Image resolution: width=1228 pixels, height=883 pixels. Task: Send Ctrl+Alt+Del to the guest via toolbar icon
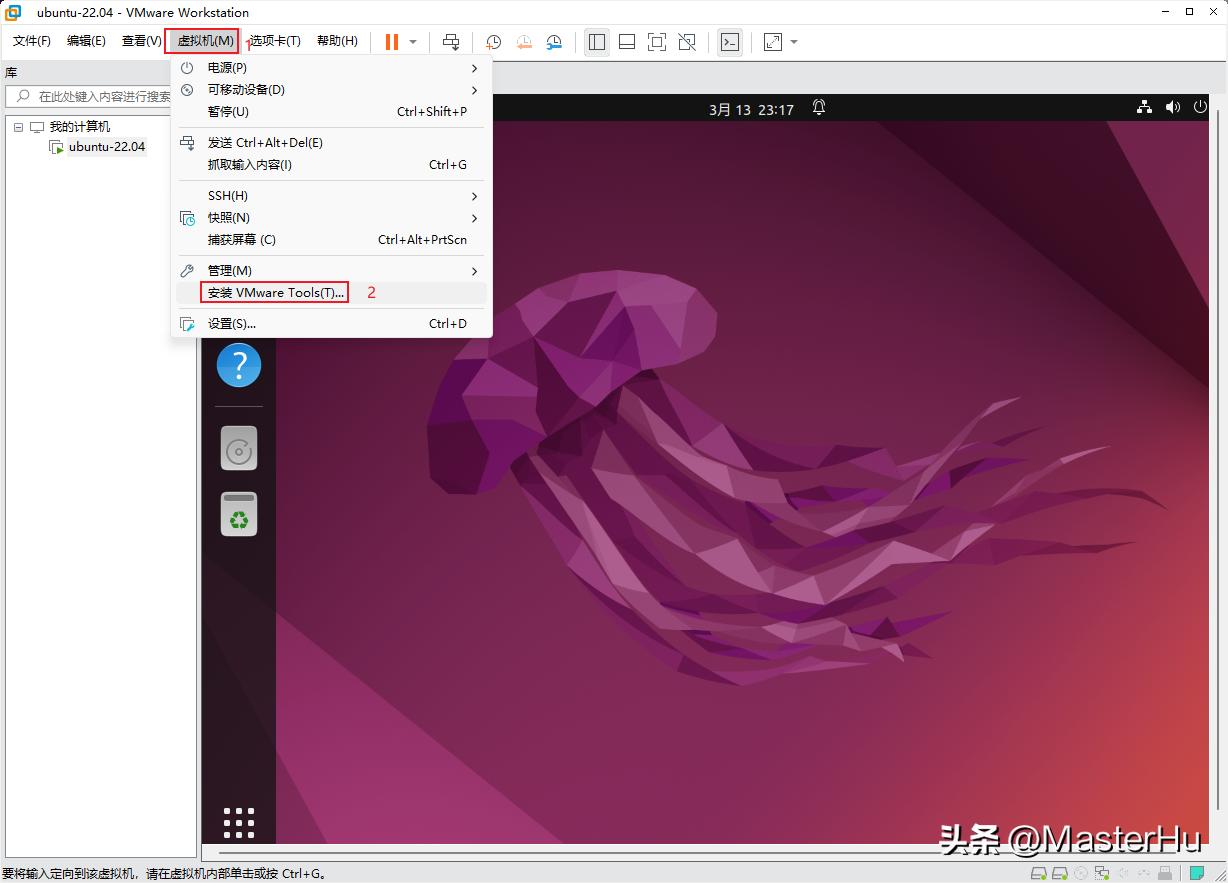(452, 42)
